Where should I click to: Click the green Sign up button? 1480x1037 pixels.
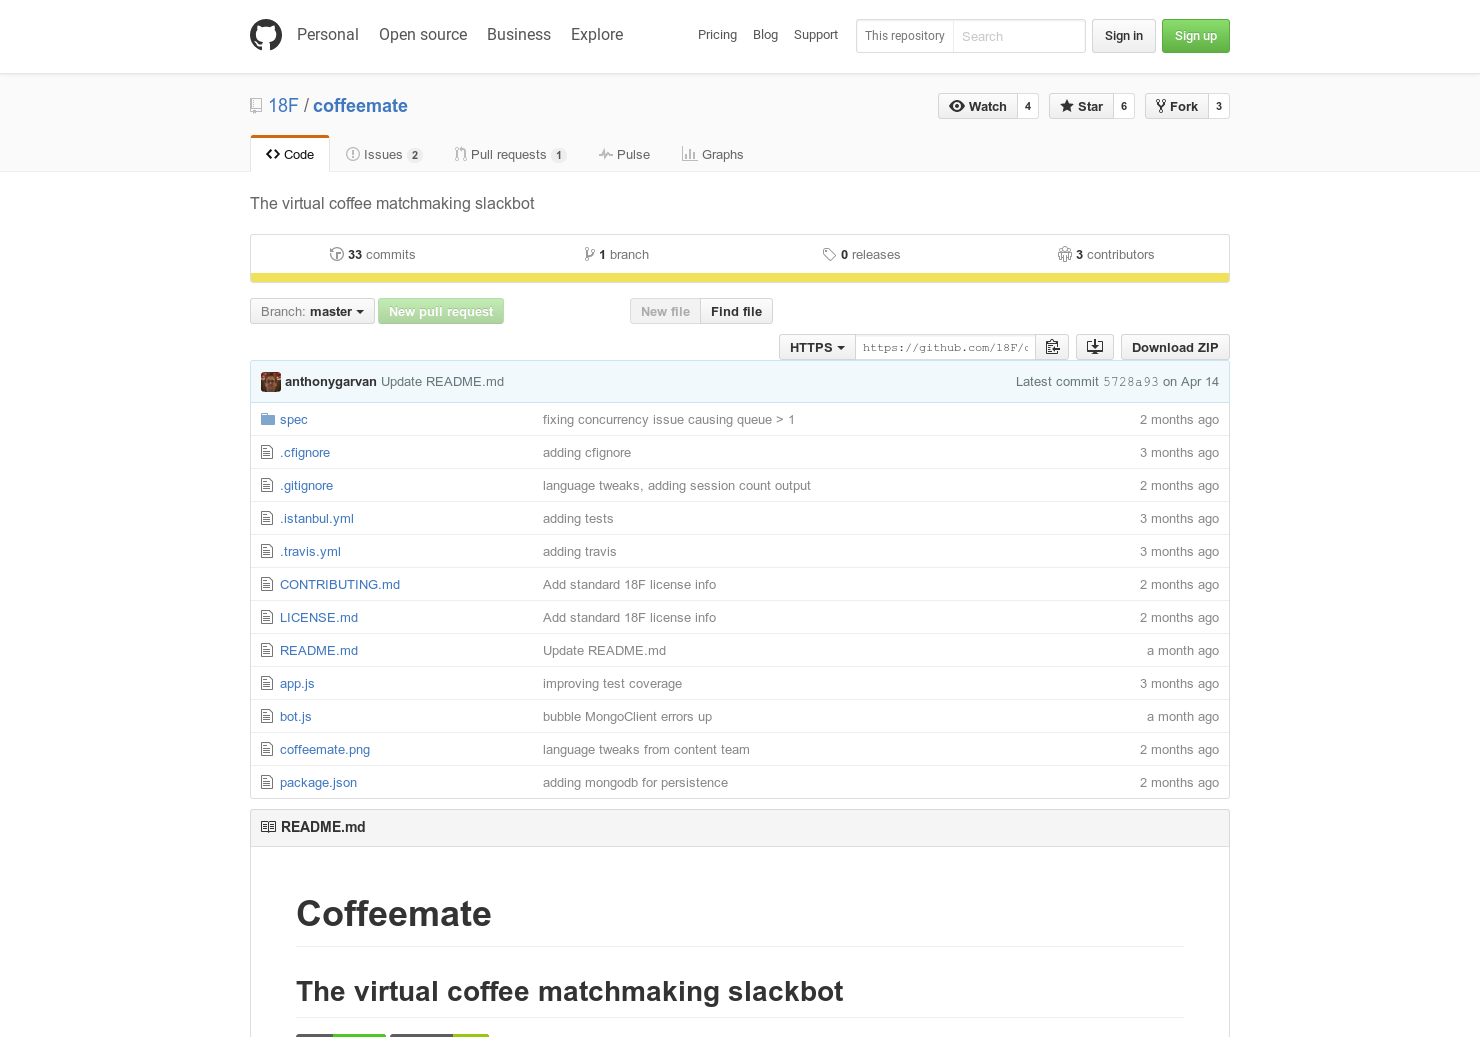click(1196, 36)
